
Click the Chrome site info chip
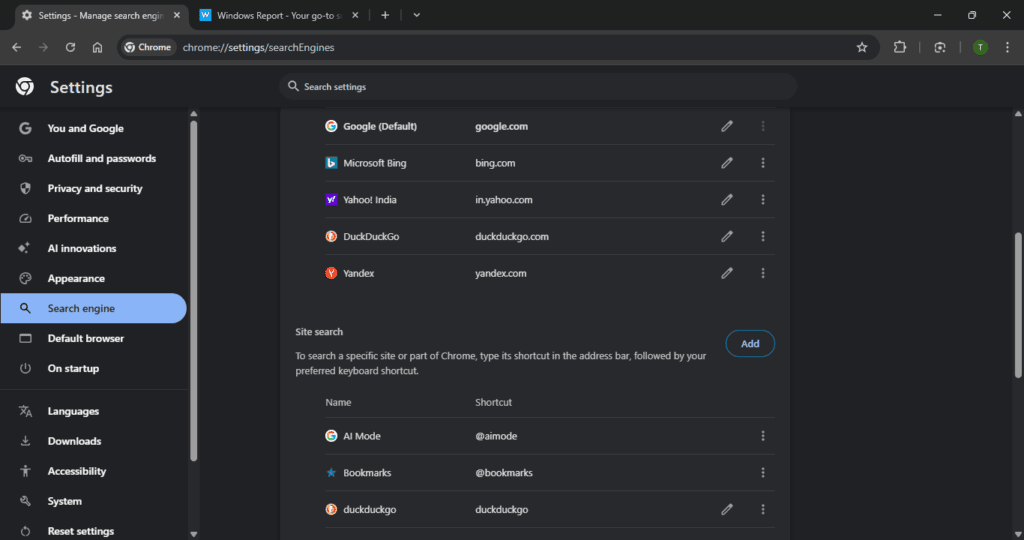148,47
